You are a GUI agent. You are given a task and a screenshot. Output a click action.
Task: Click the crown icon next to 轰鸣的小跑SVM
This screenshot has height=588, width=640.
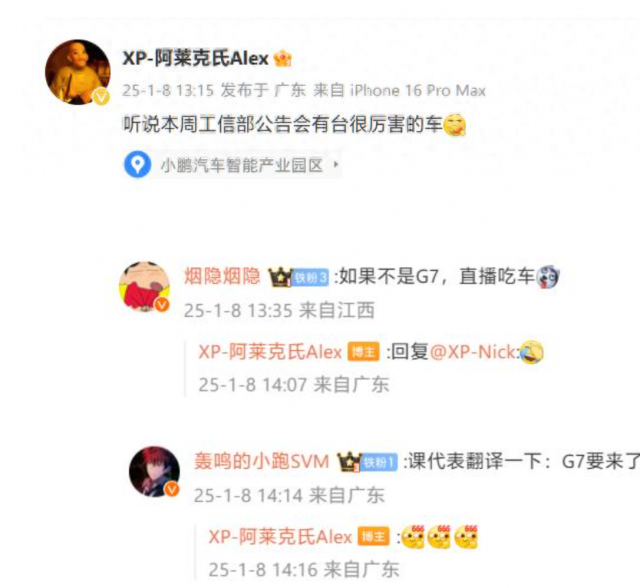[350, 462]
